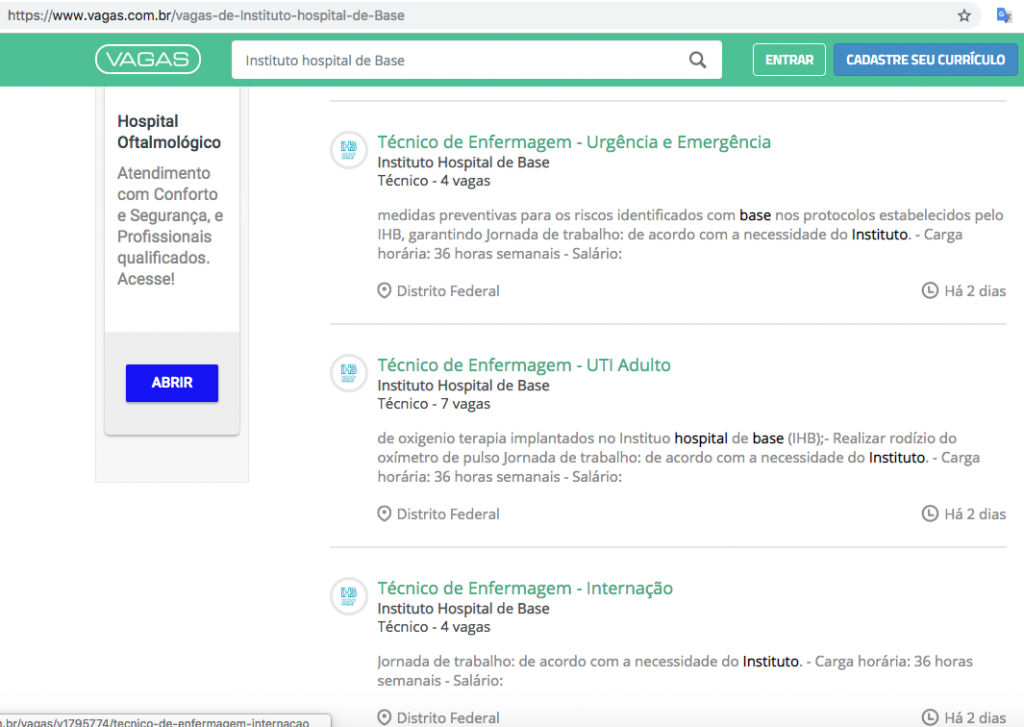This screenshot has width=1024, height=727.
Task: Bookmark page with star icon
Action: coord(964,16)
